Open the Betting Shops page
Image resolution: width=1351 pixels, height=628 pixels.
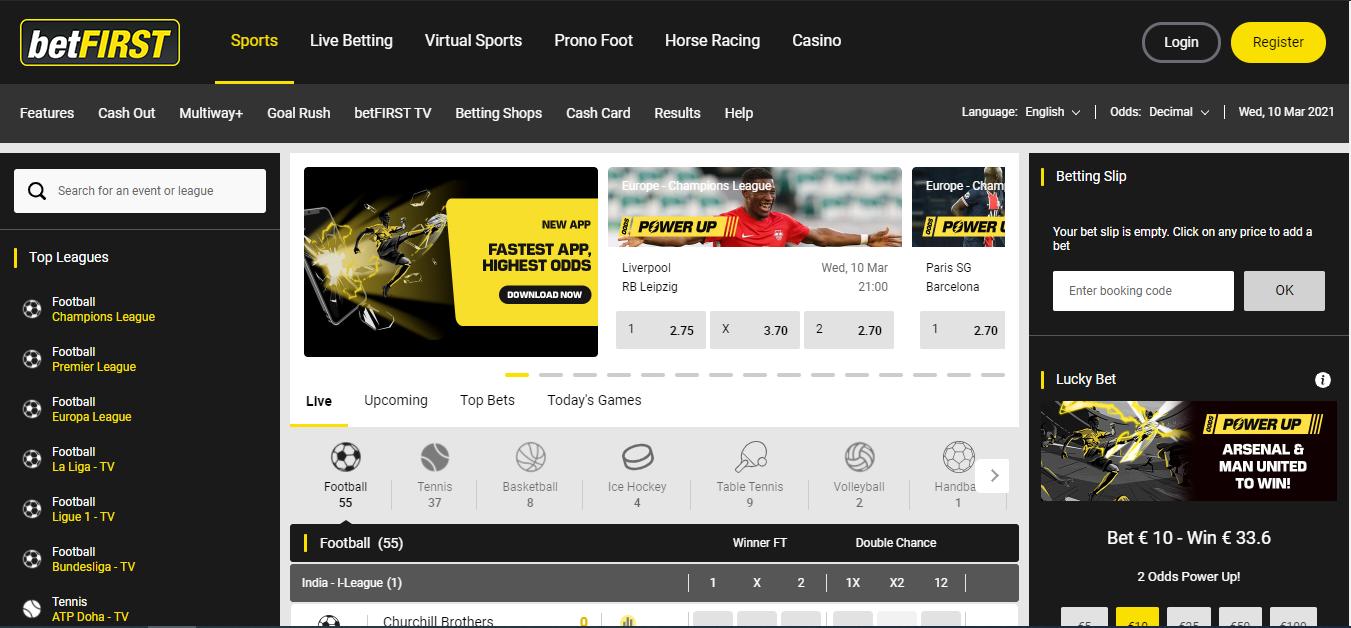[499, 113]
